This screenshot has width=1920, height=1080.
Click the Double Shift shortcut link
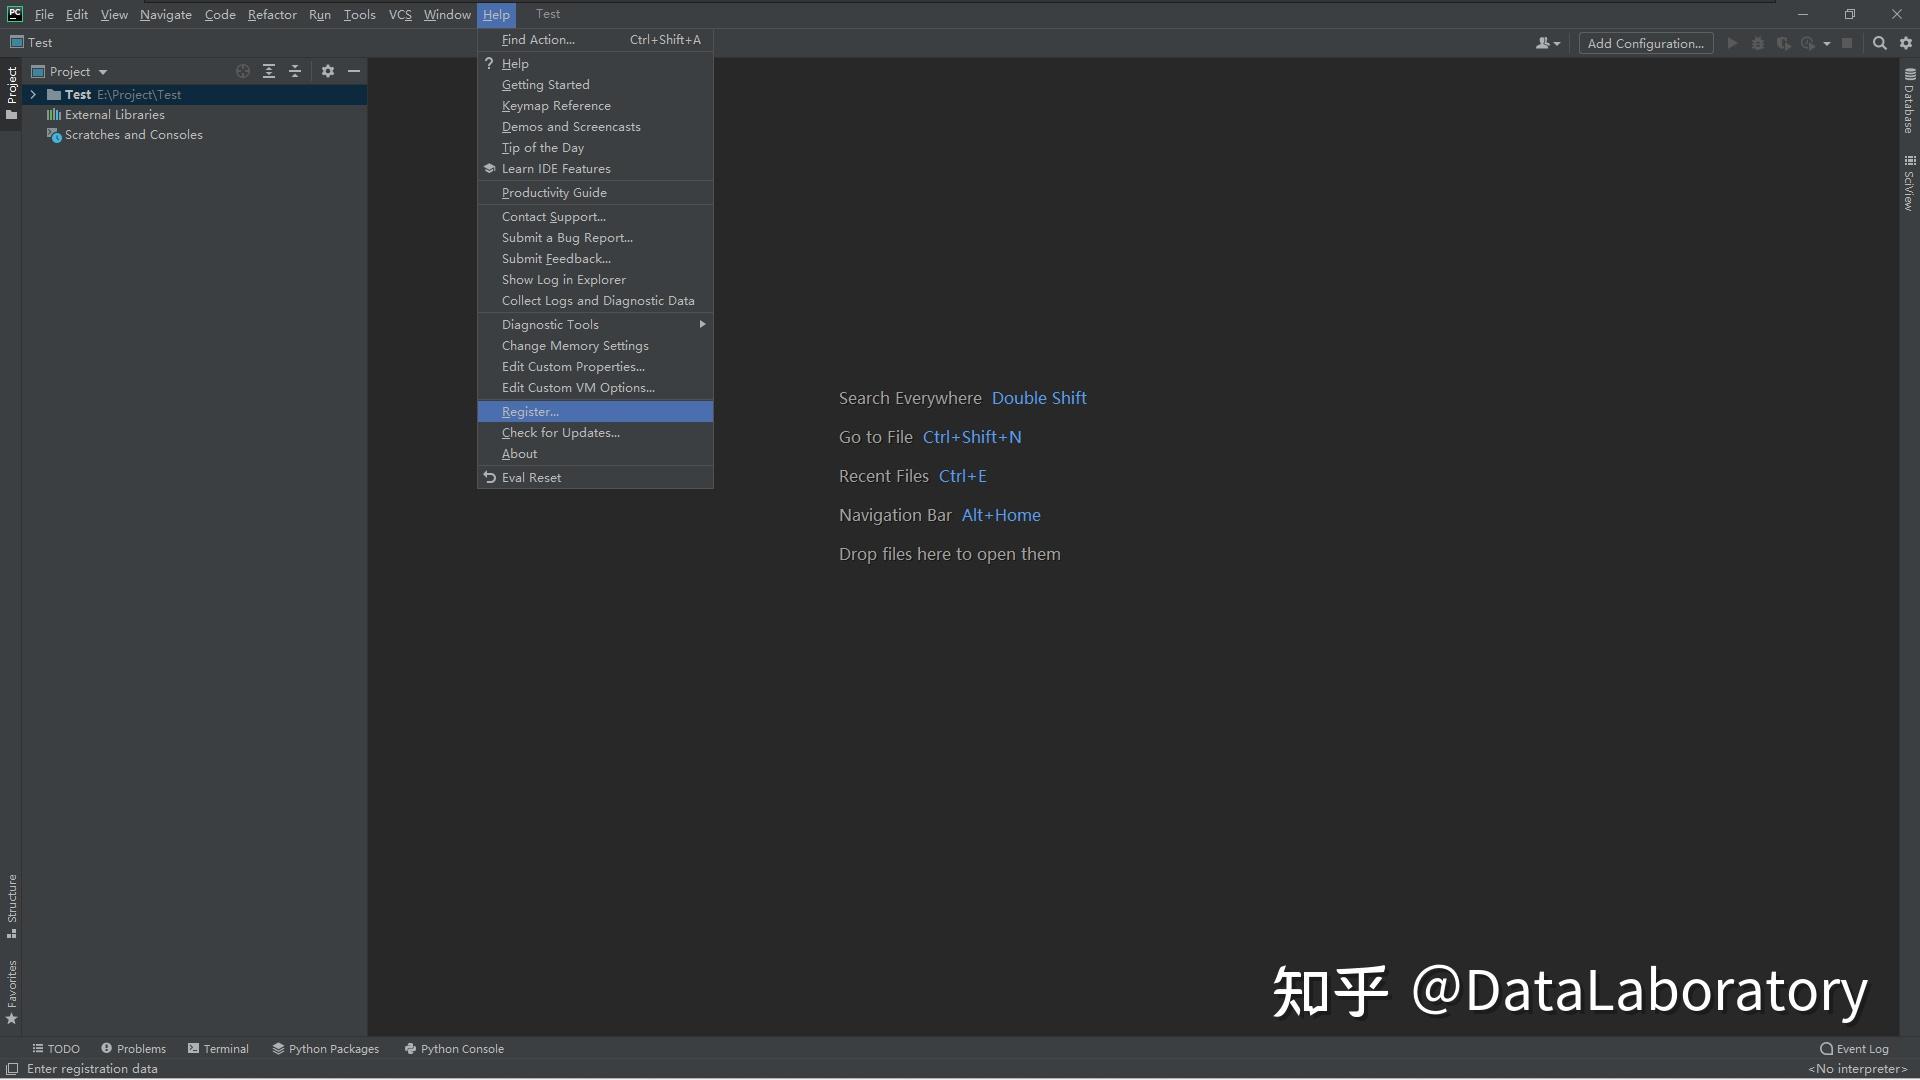pos(1038,397)
